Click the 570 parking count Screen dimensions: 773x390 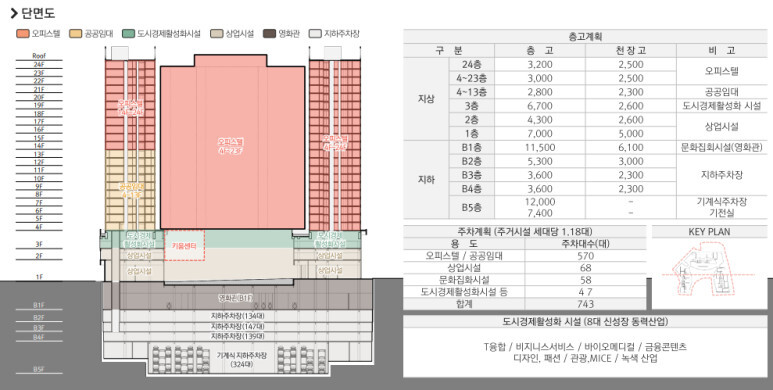click(x=585, y=256)
